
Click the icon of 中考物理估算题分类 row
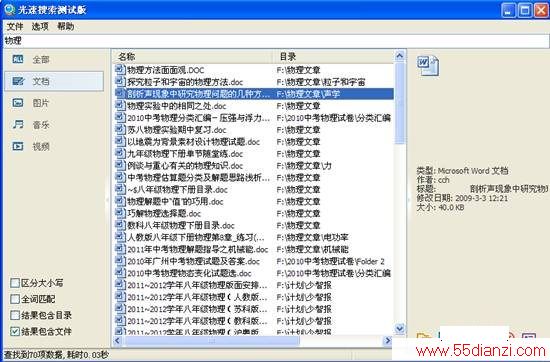tap(120, 177)
